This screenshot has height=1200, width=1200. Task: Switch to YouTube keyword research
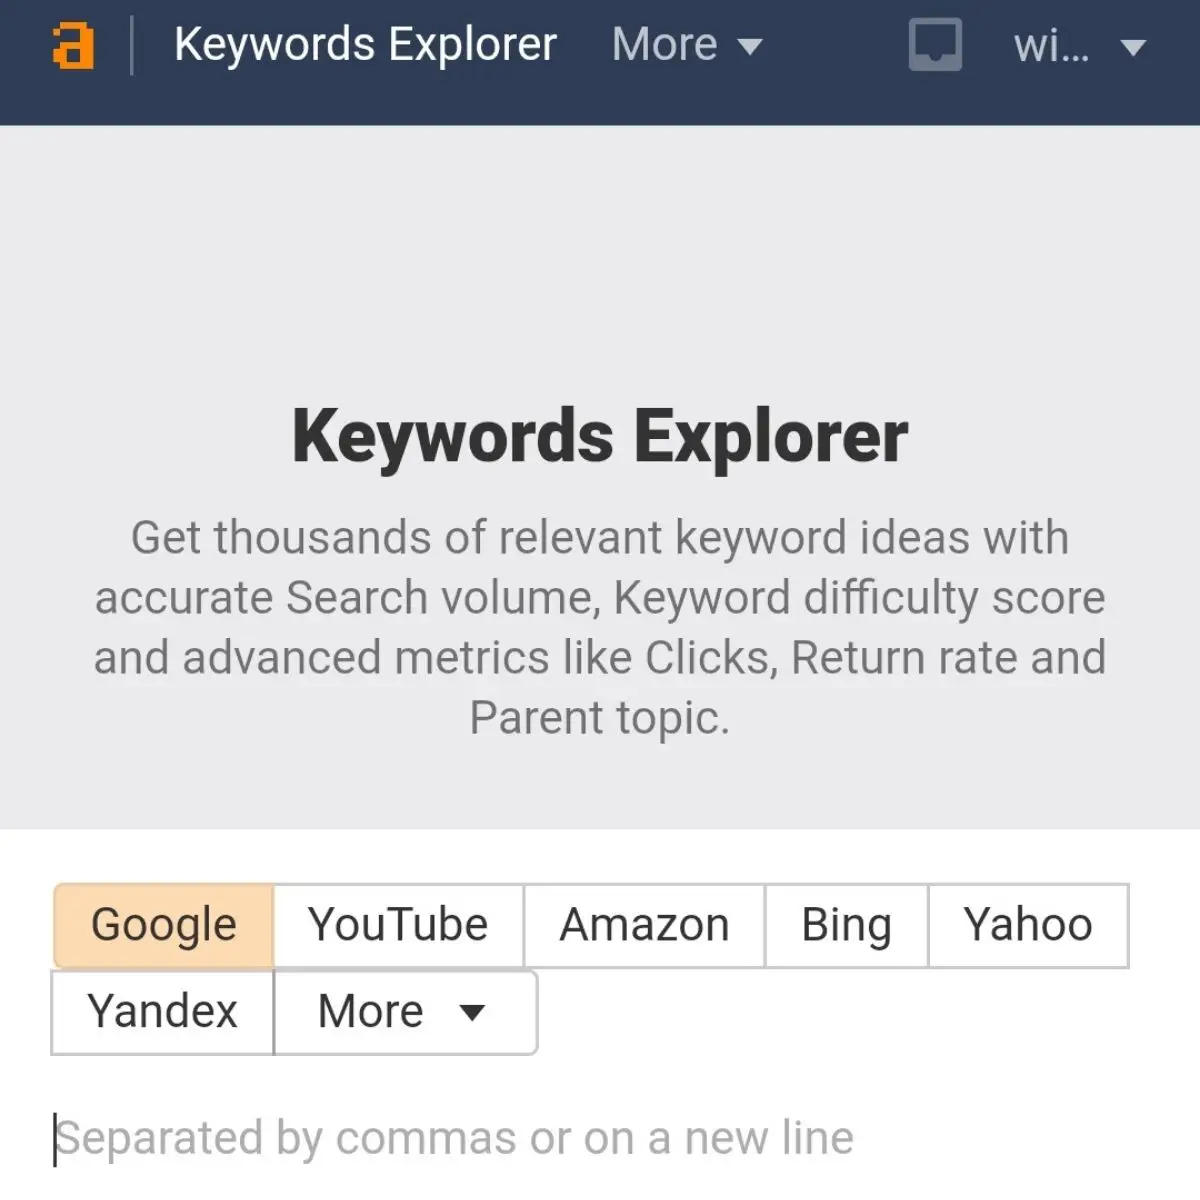397,925
